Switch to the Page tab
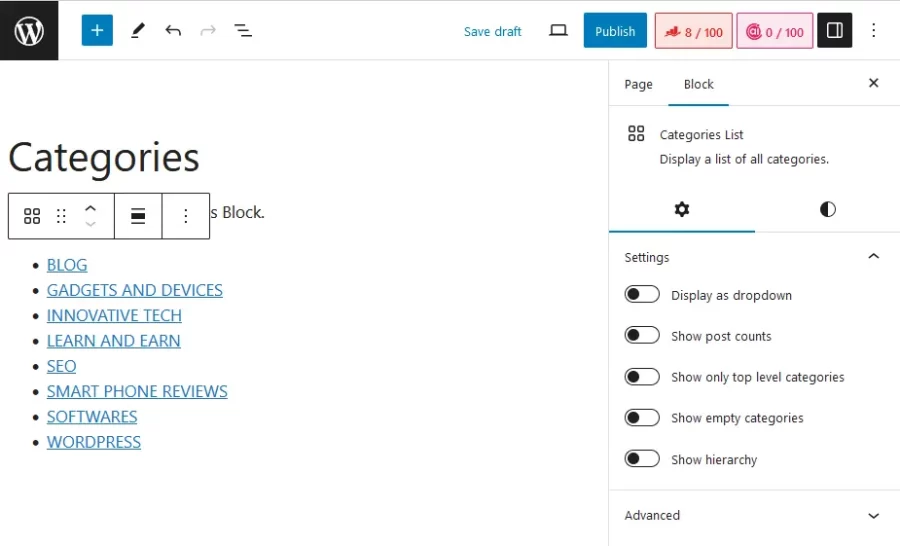The image size is (900, 546). (x=638, y=84)
